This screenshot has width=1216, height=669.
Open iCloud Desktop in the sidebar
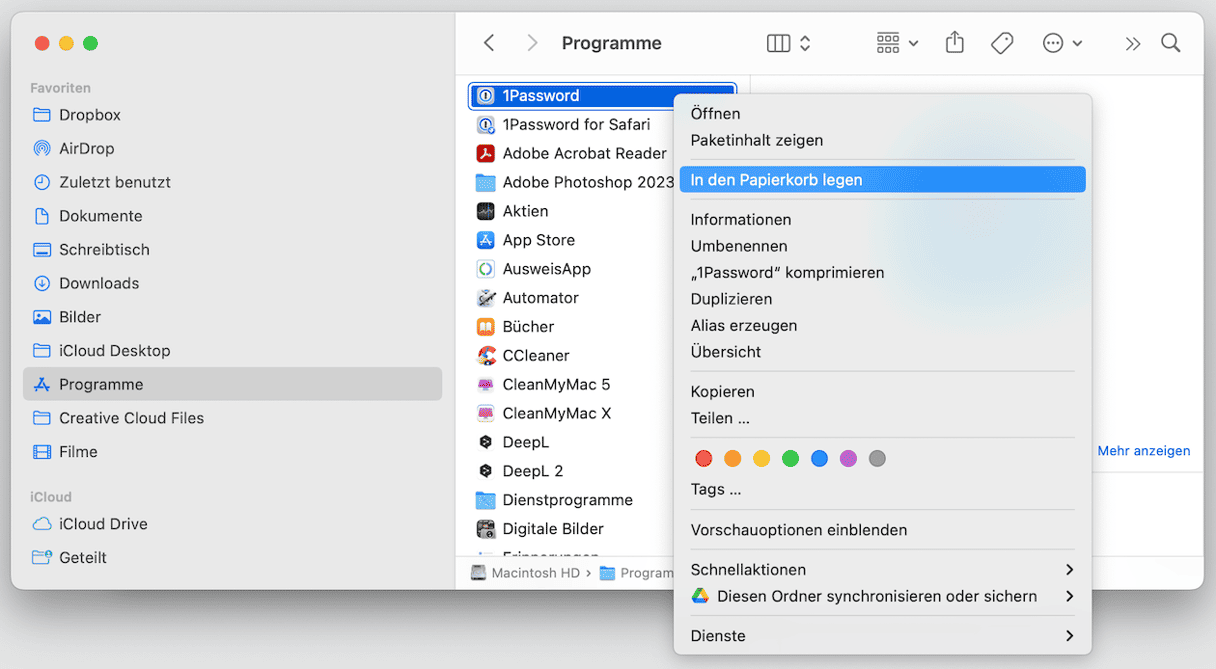232,351
